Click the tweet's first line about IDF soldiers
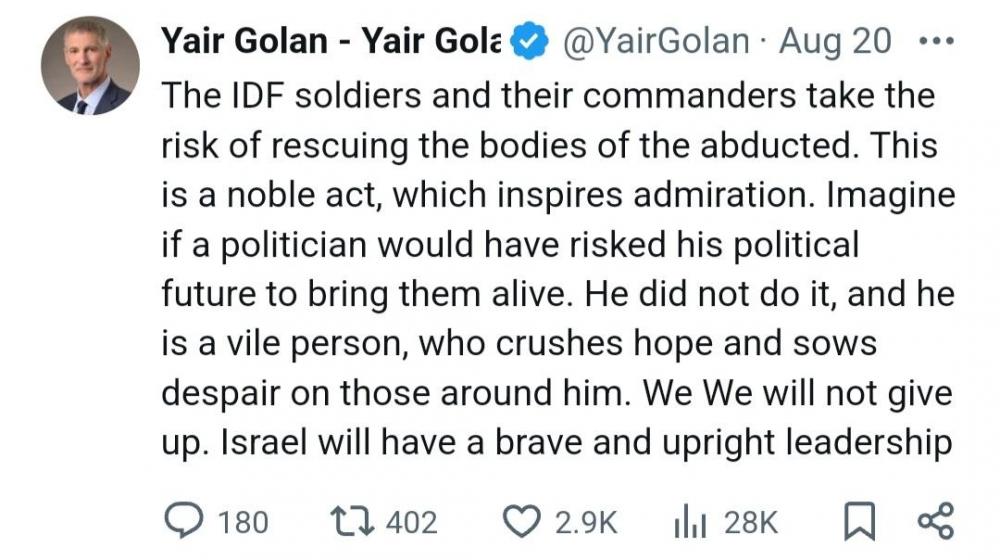The width and height of the screenshot is (1000, 560). [x=547, y=97]
